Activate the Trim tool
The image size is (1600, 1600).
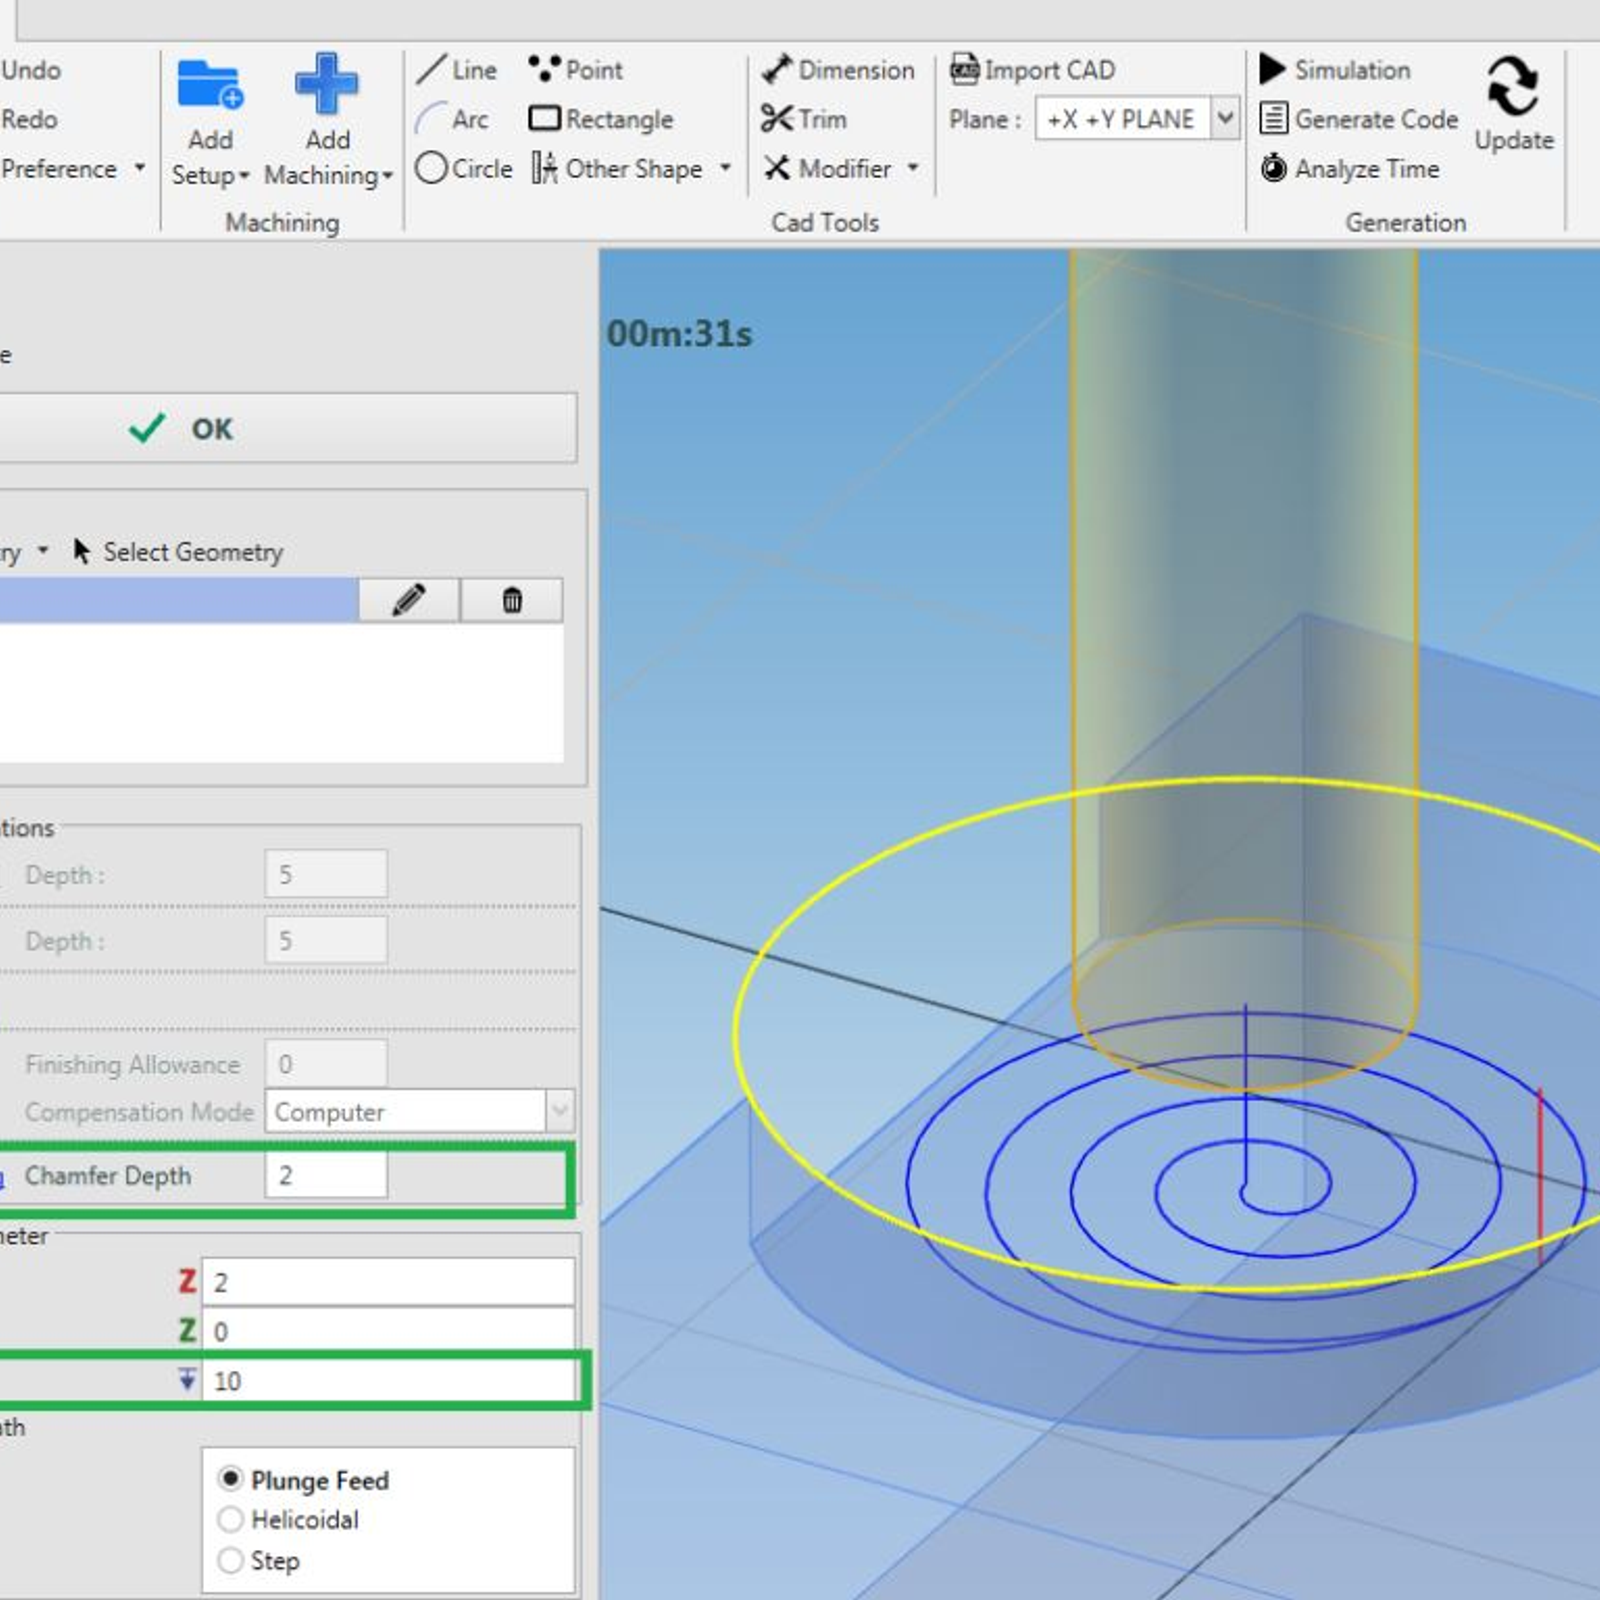click(x=804, y=119)
